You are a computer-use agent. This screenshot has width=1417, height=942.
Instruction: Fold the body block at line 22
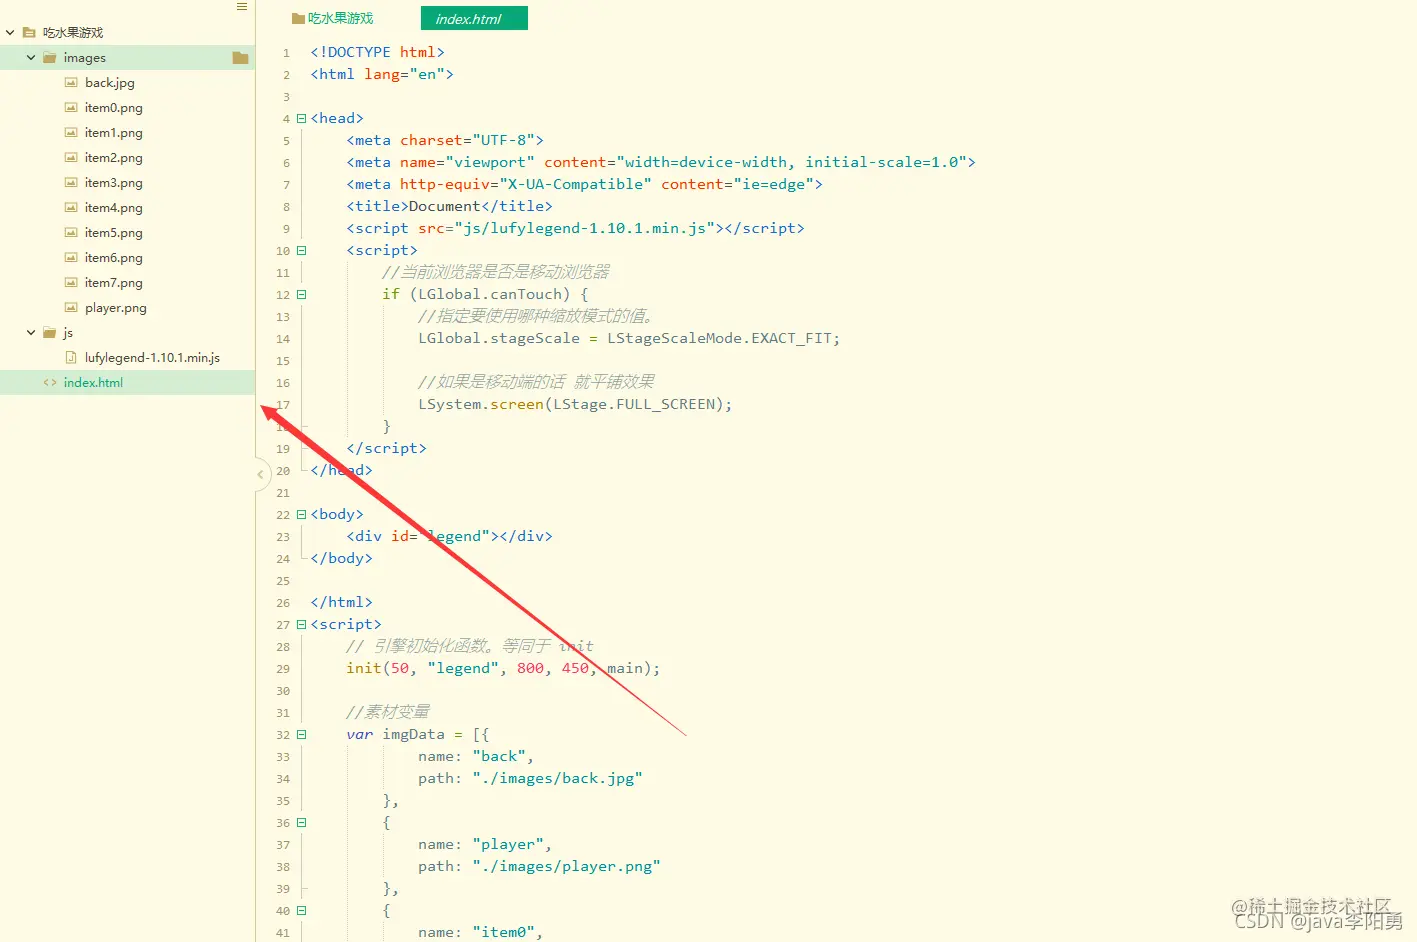[x=301, y=515]
